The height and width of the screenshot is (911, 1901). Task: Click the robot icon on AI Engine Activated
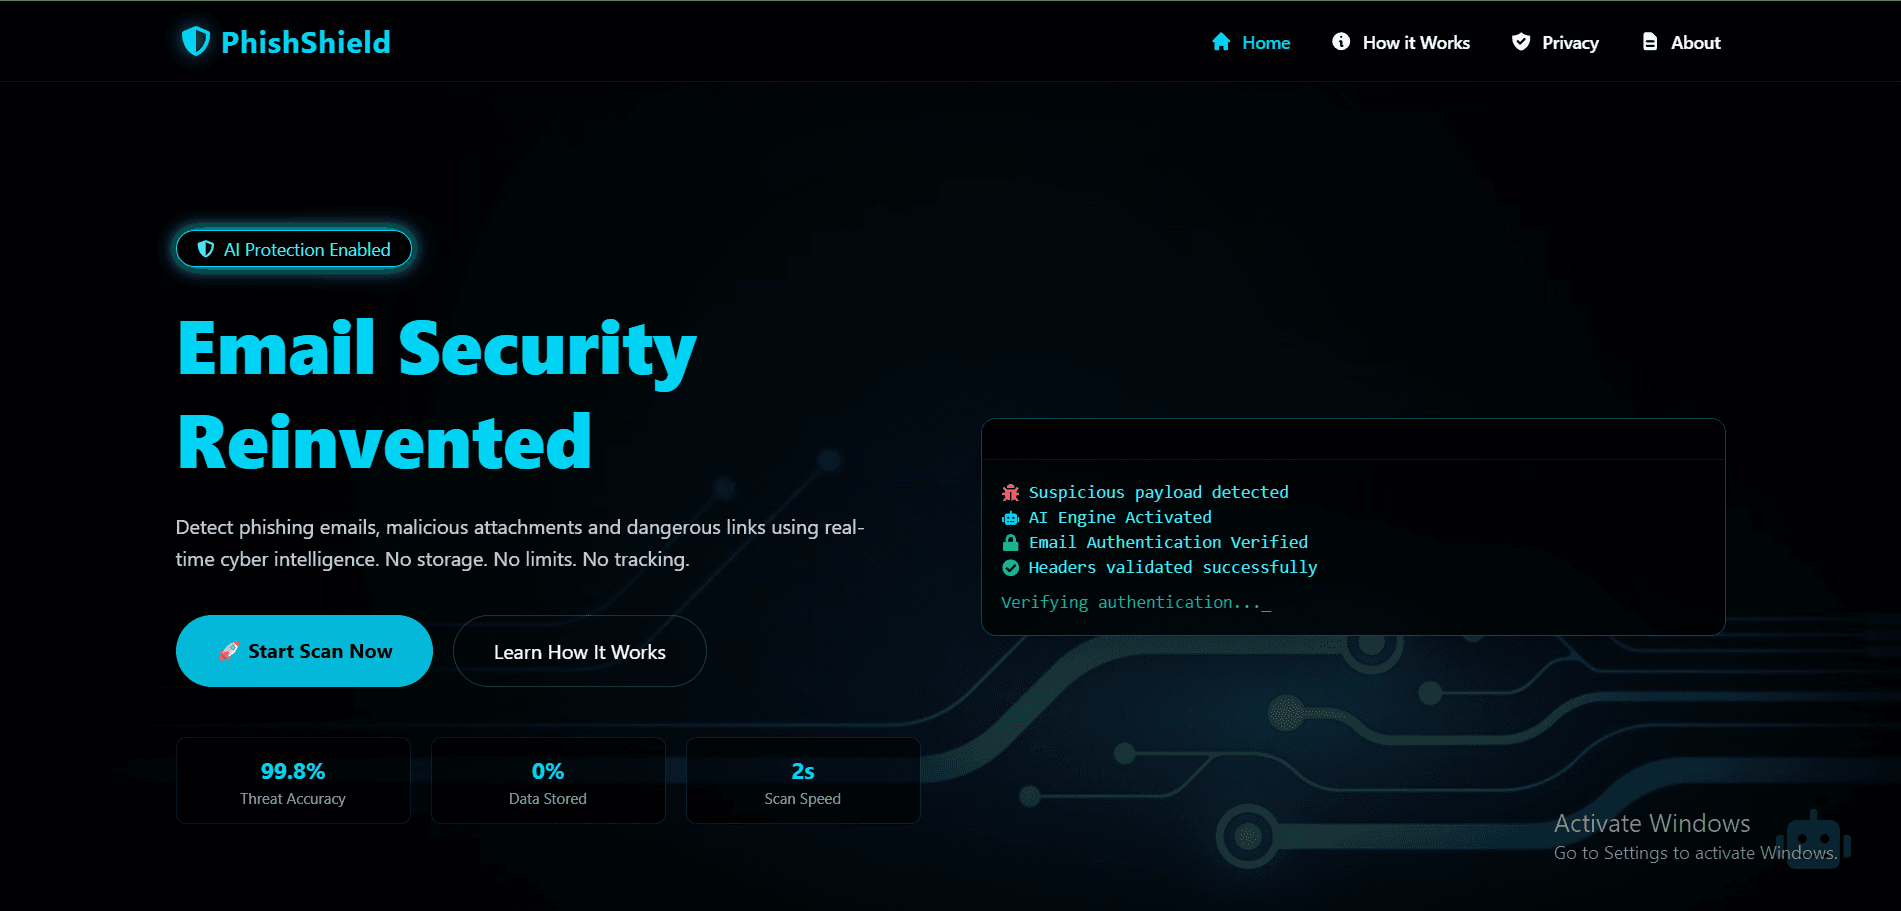click(x=1010, y=517)
